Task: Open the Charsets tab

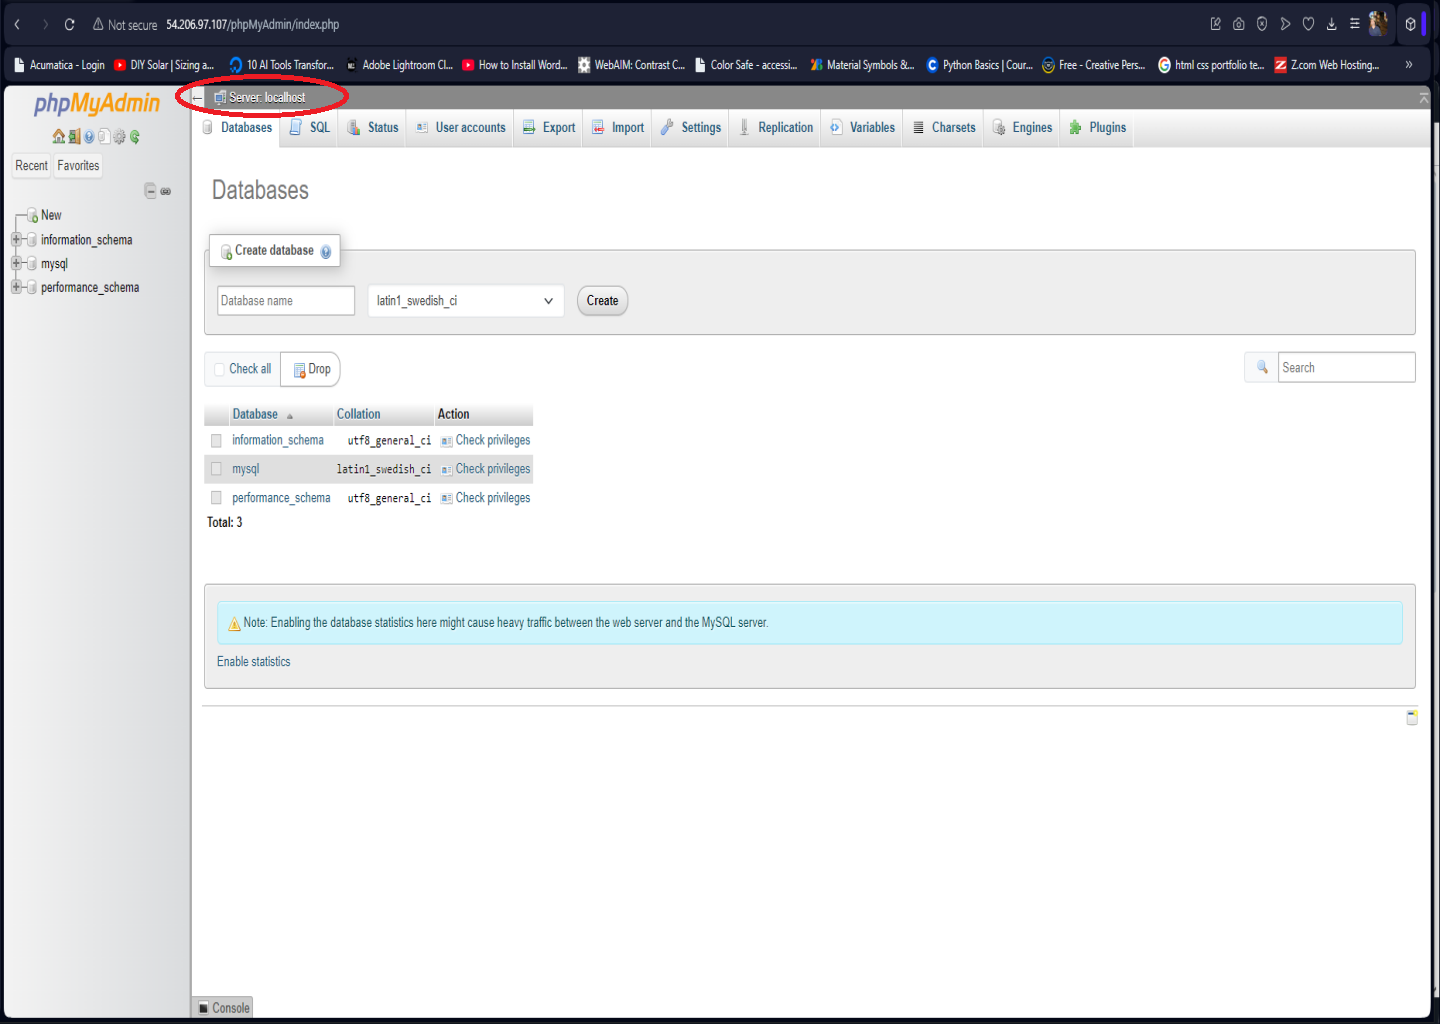Action: [944, 128]
